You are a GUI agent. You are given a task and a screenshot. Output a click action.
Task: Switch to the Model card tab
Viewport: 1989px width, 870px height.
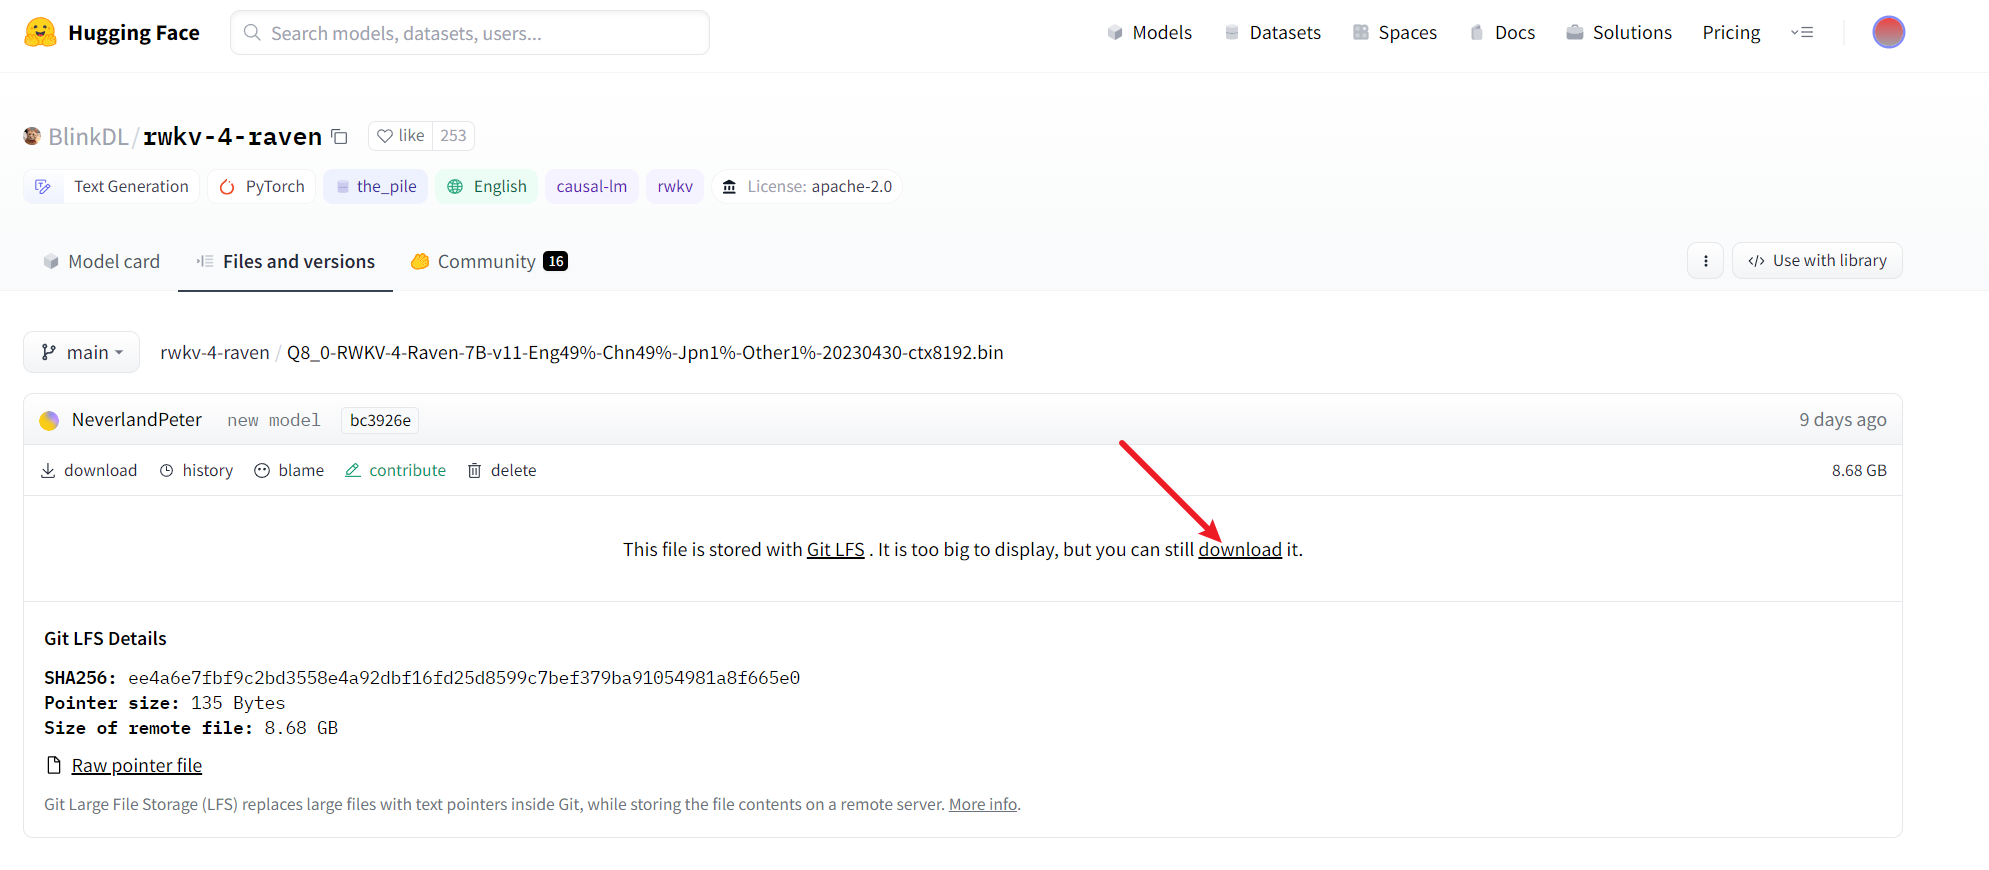(x=101, y=262)
